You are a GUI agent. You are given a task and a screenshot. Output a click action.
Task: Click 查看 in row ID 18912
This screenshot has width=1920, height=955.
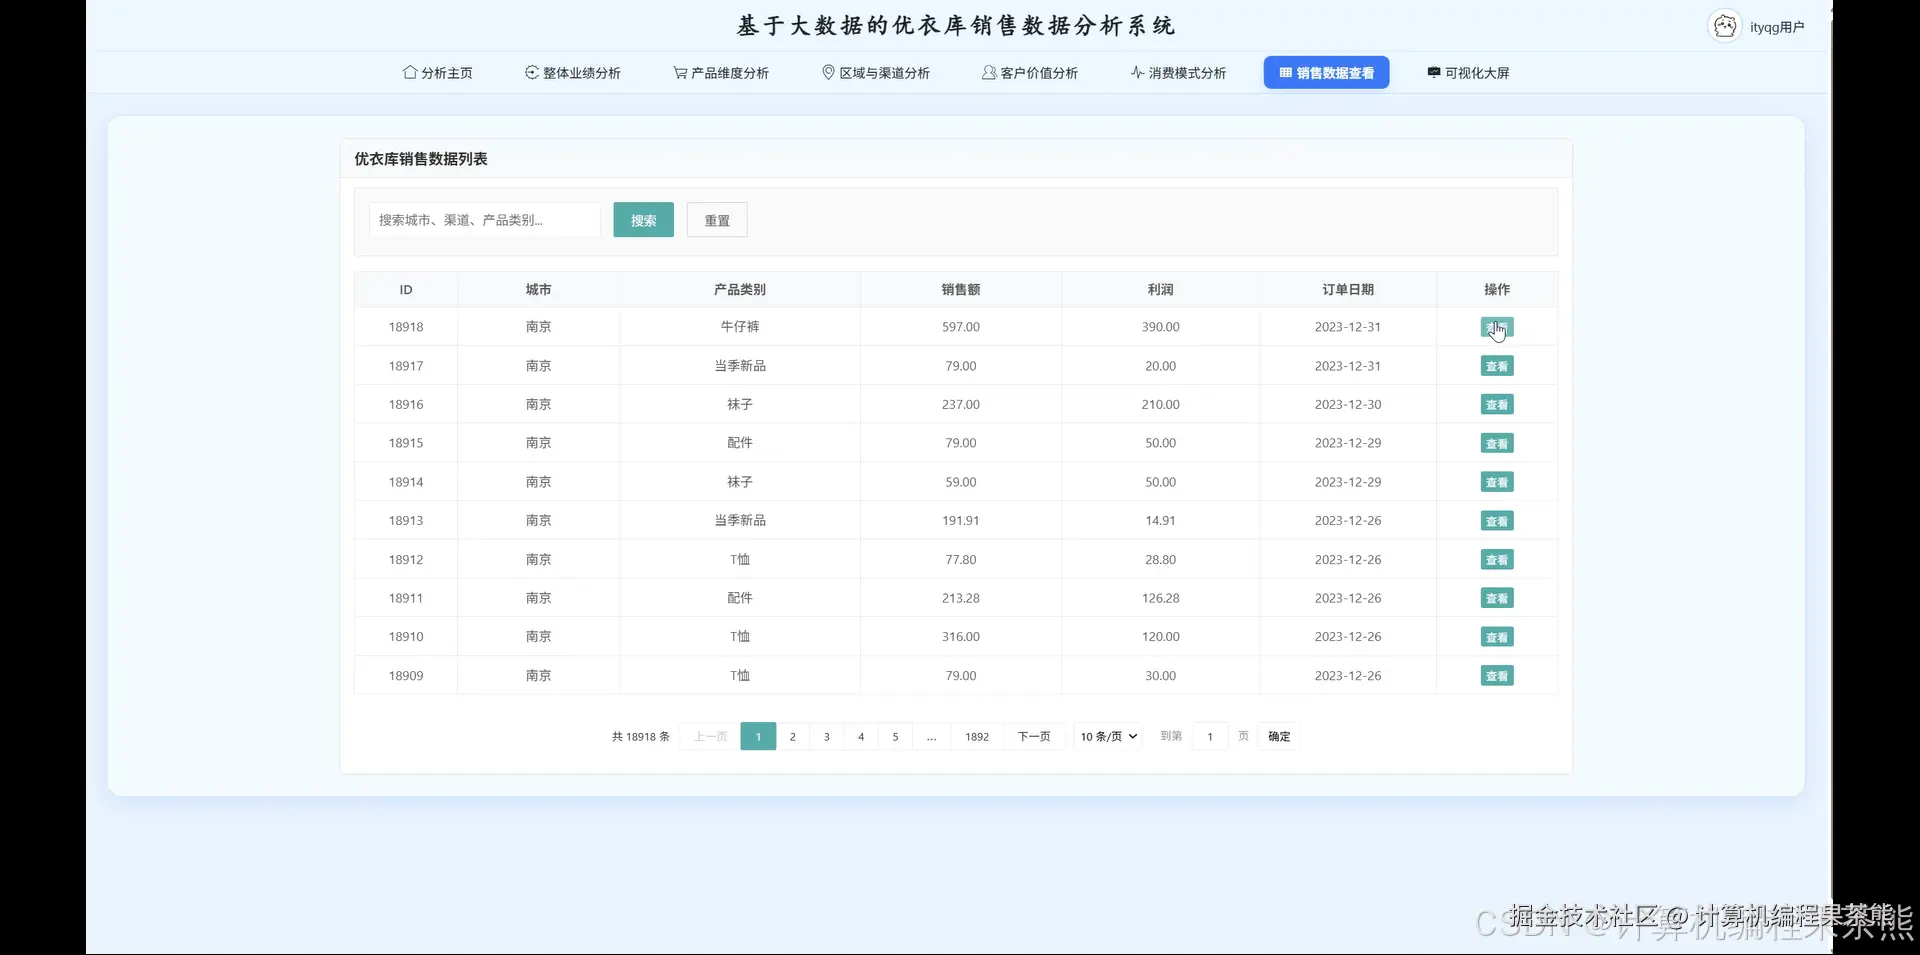pyautogui.click(x=1497, y=560)
